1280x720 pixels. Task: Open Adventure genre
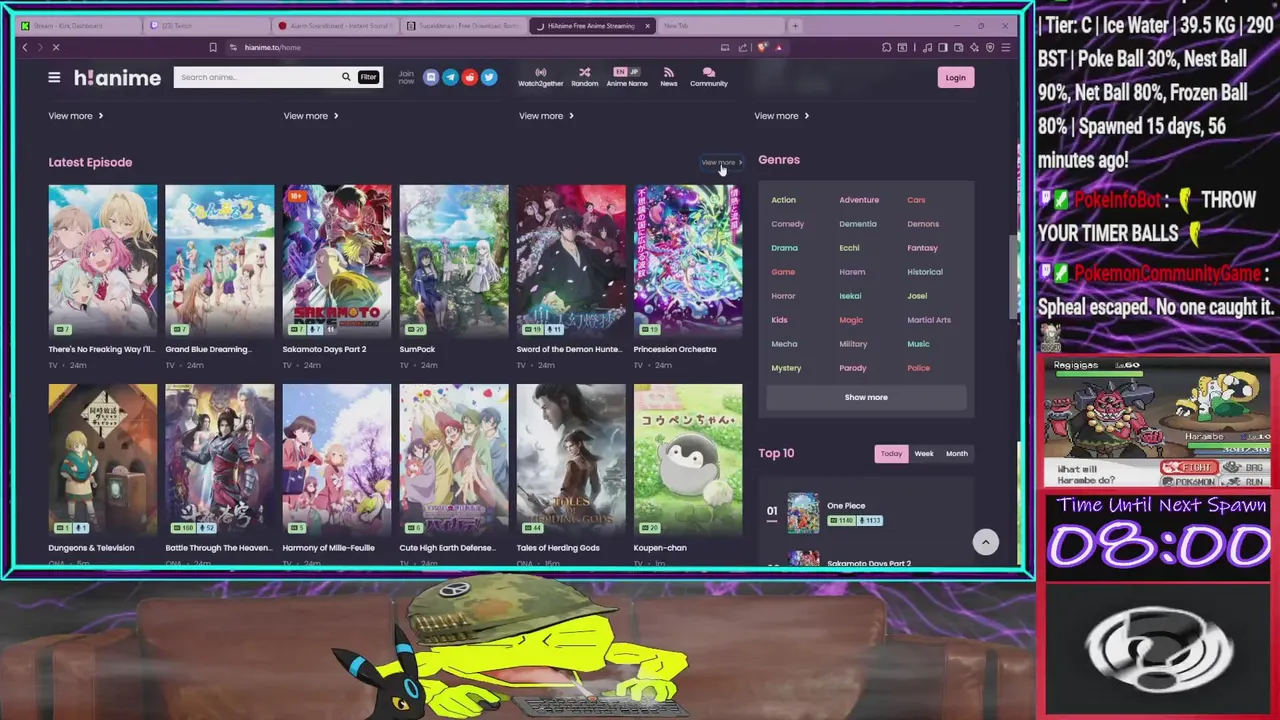(858, 200)
